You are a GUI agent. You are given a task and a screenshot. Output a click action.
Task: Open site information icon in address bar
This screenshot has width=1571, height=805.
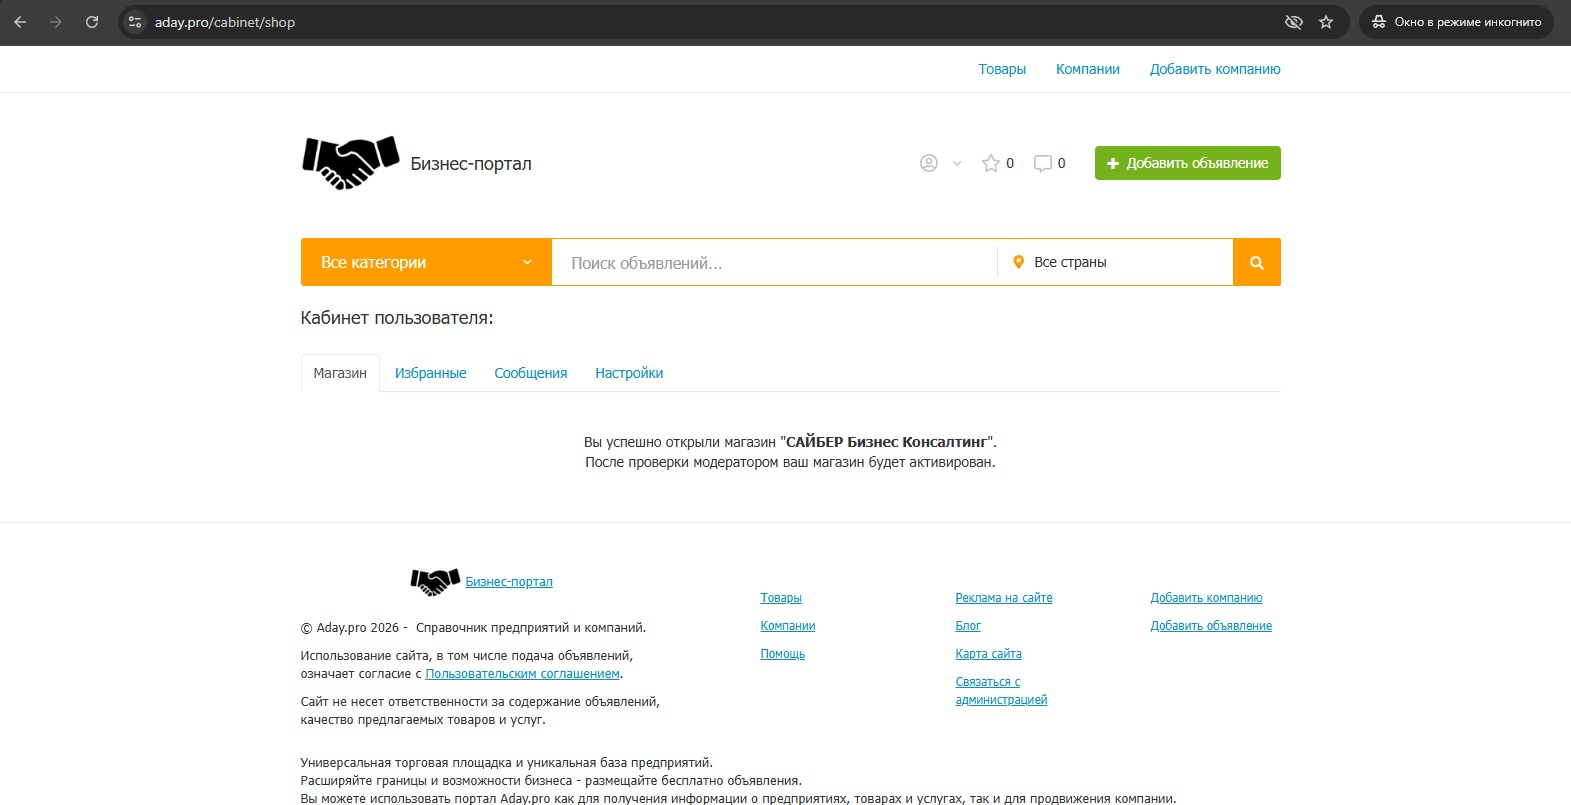pos(135,22)
